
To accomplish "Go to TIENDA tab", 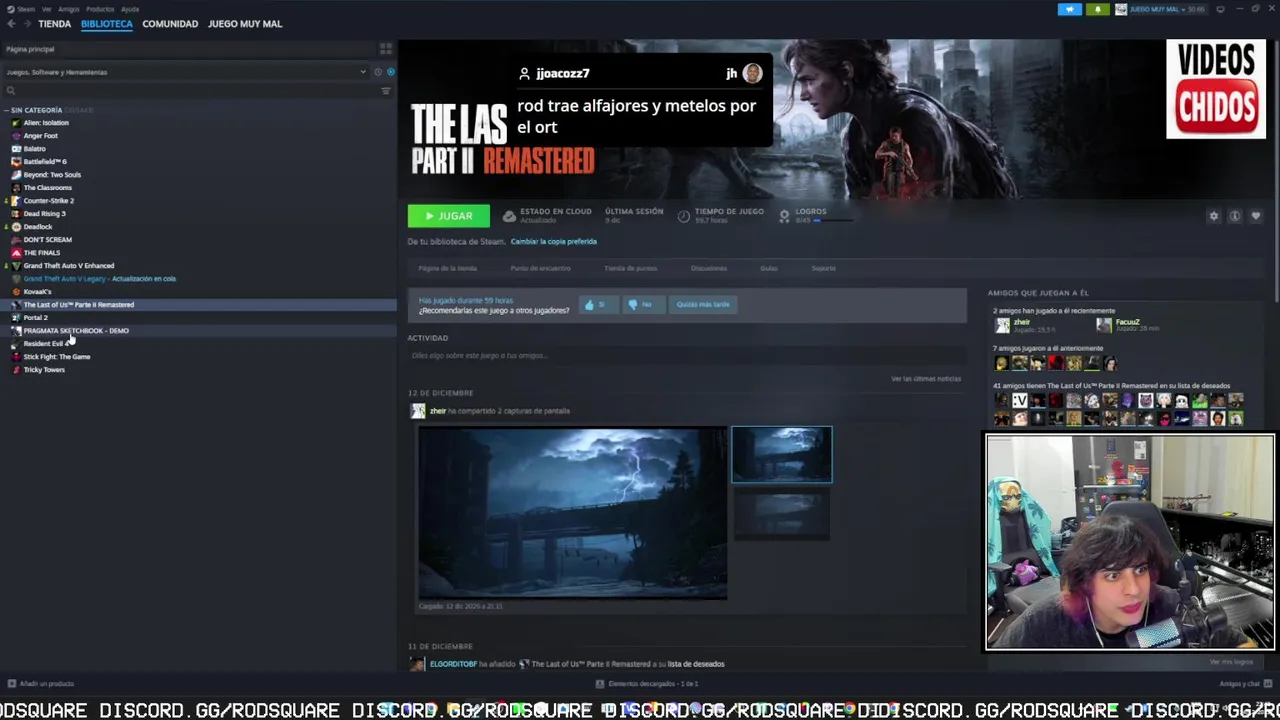I will pos(54,24).
